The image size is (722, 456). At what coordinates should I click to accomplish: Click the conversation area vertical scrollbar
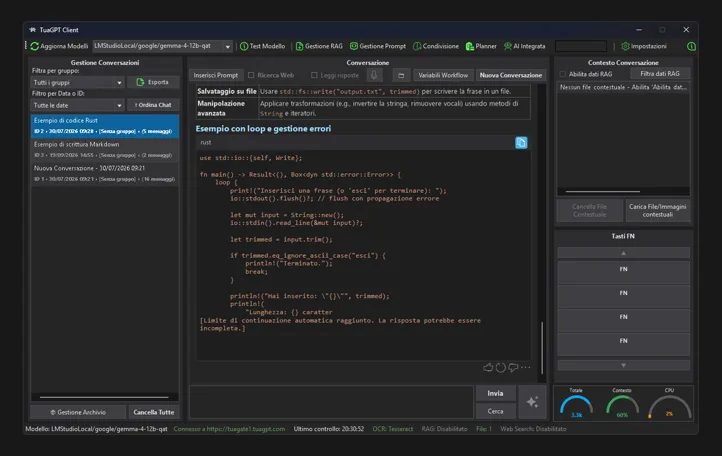coord(542,348)
